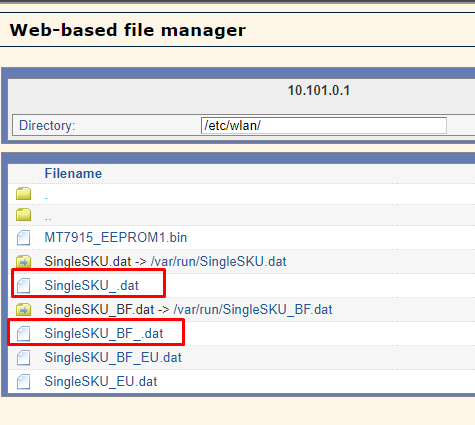Go to parent directory '..' link

point(48,218)
